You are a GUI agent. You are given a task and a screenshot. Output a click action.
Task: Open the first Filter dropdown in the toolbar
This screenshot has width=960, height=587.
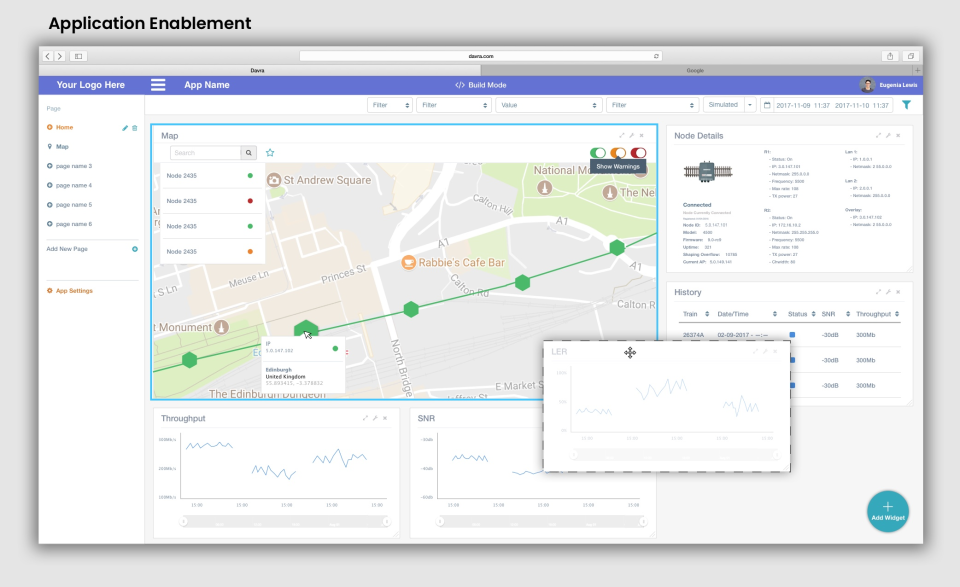point(390,104)
